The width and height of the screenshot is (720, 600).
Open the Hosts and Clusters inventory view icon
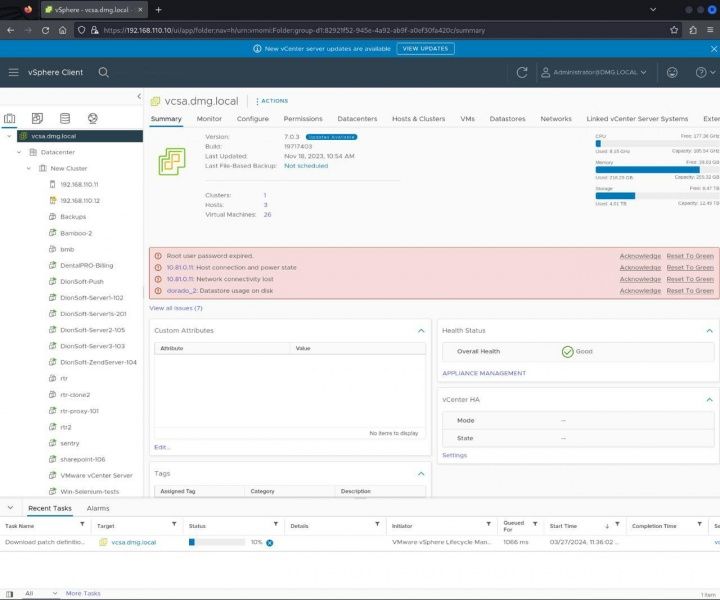point(10,118)
